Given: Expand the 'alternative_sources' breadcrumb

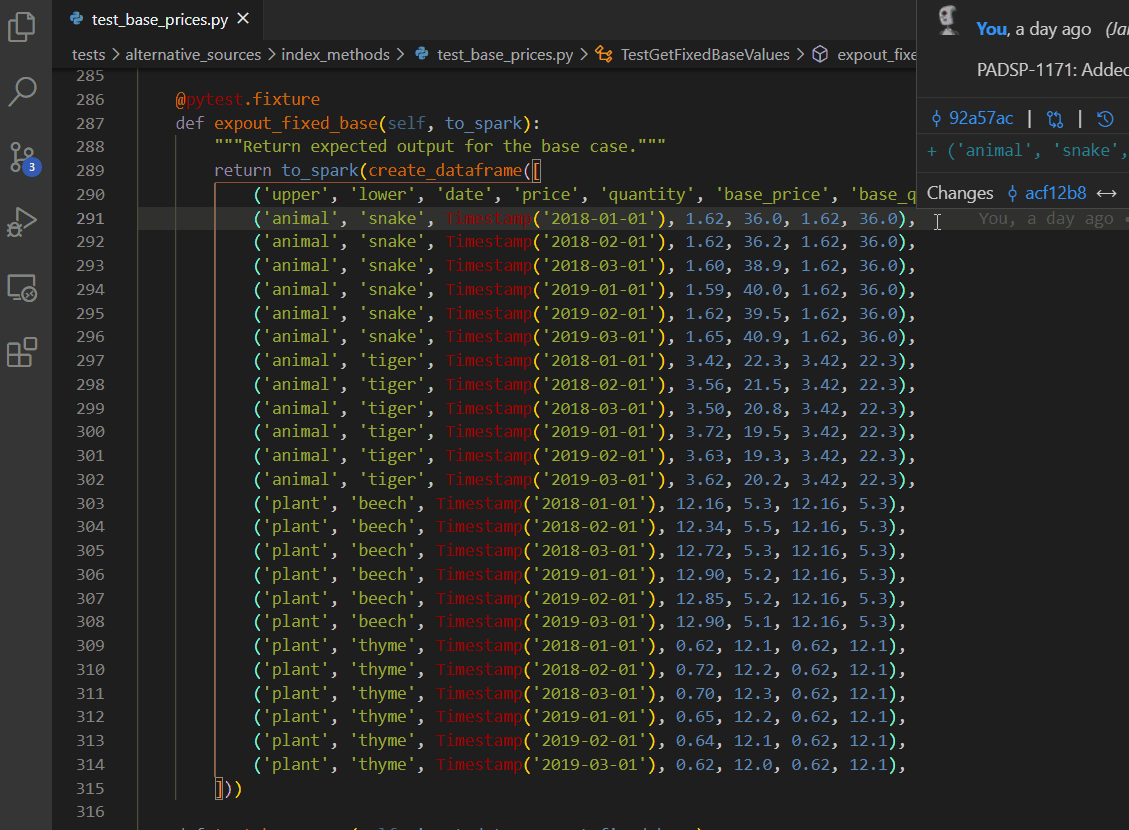Looking at the screenshot, I should tap(193, 55).
